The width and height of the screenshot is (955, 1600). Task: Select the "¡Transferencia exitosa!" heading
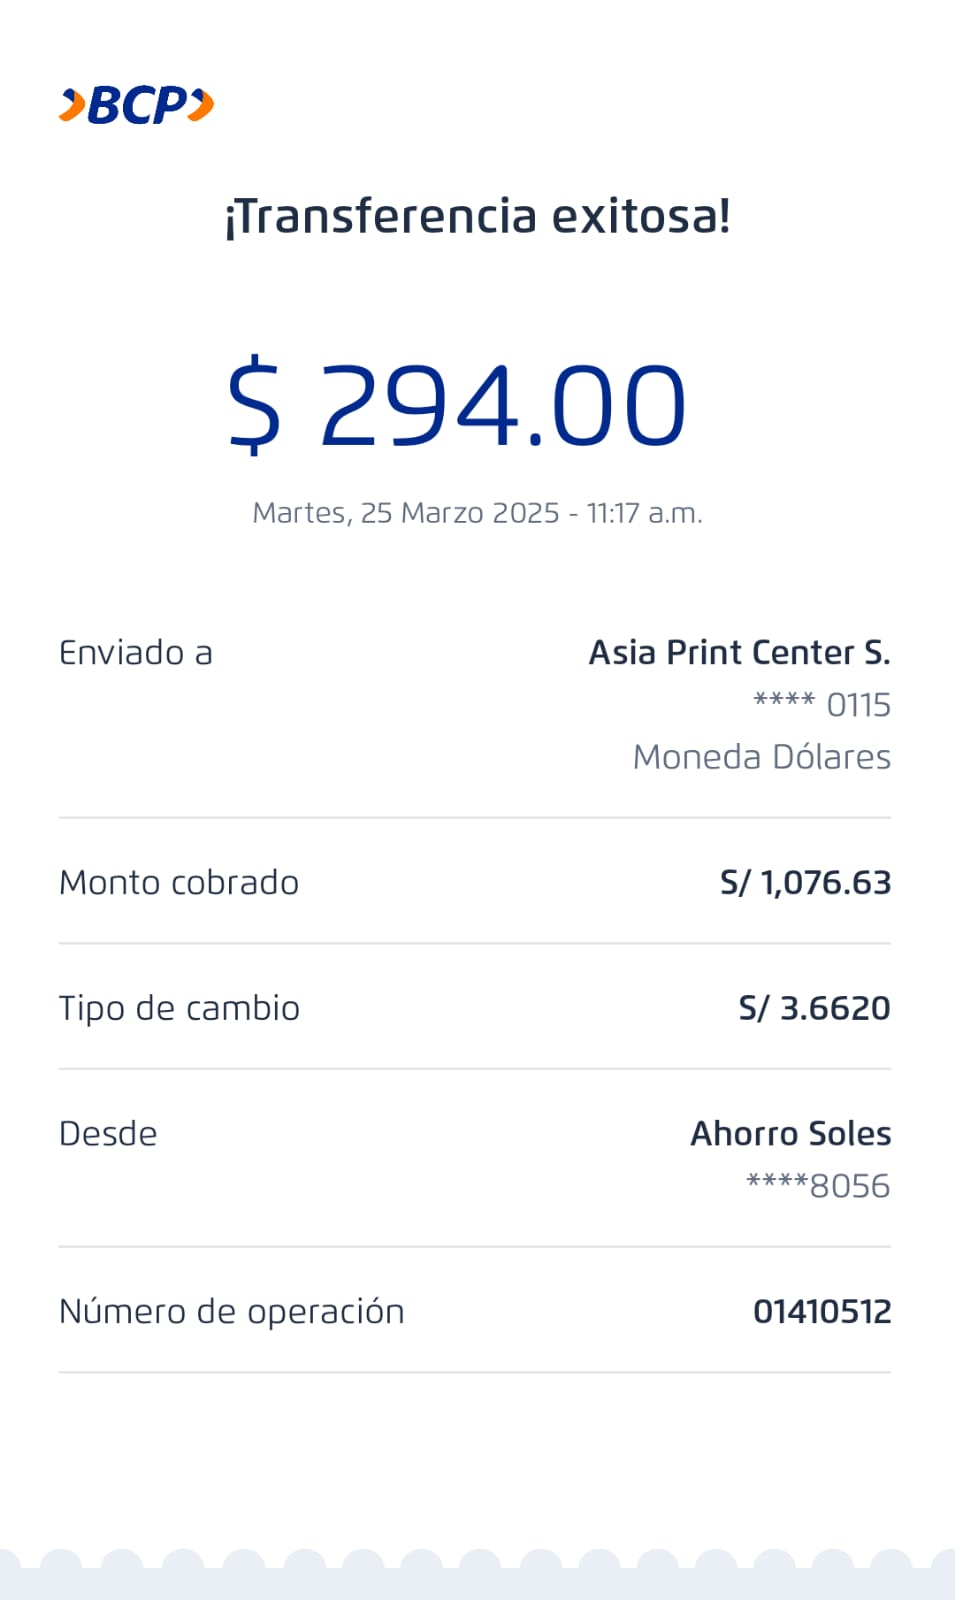pyautogui.click(x=478, y=216)
